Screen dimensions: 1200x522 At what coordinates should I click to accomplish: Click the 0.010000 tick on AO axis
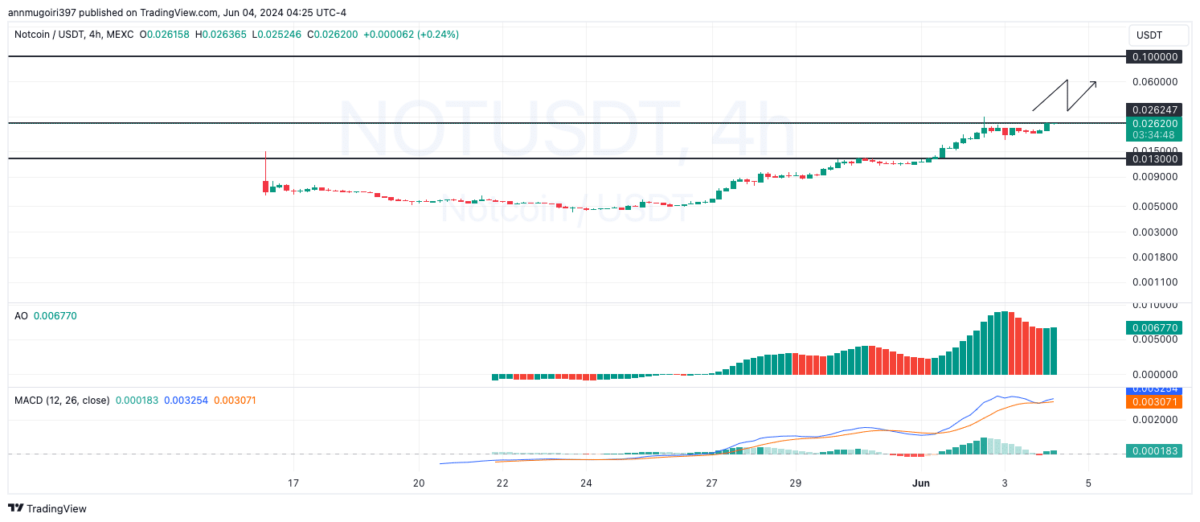(x=1153, y=304)
